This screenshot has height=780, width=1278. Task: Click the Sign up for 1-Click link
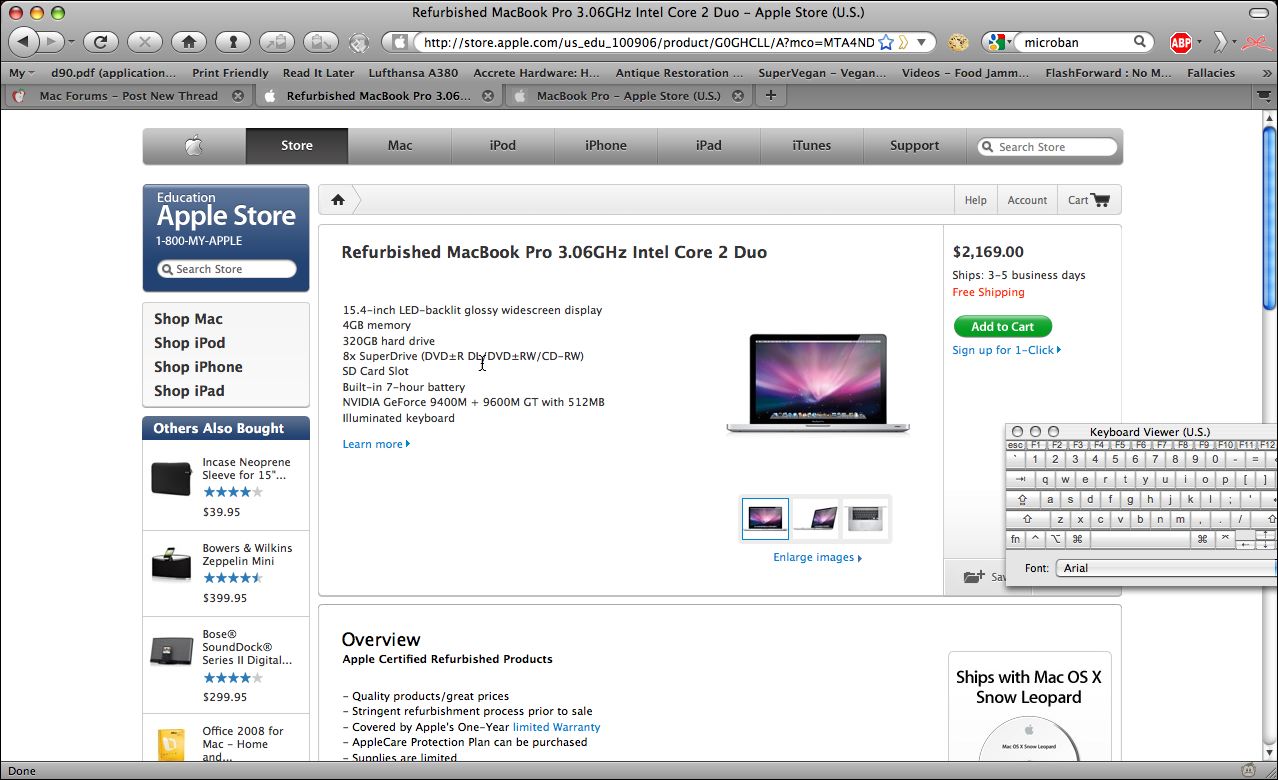[x=1007, y=350]
